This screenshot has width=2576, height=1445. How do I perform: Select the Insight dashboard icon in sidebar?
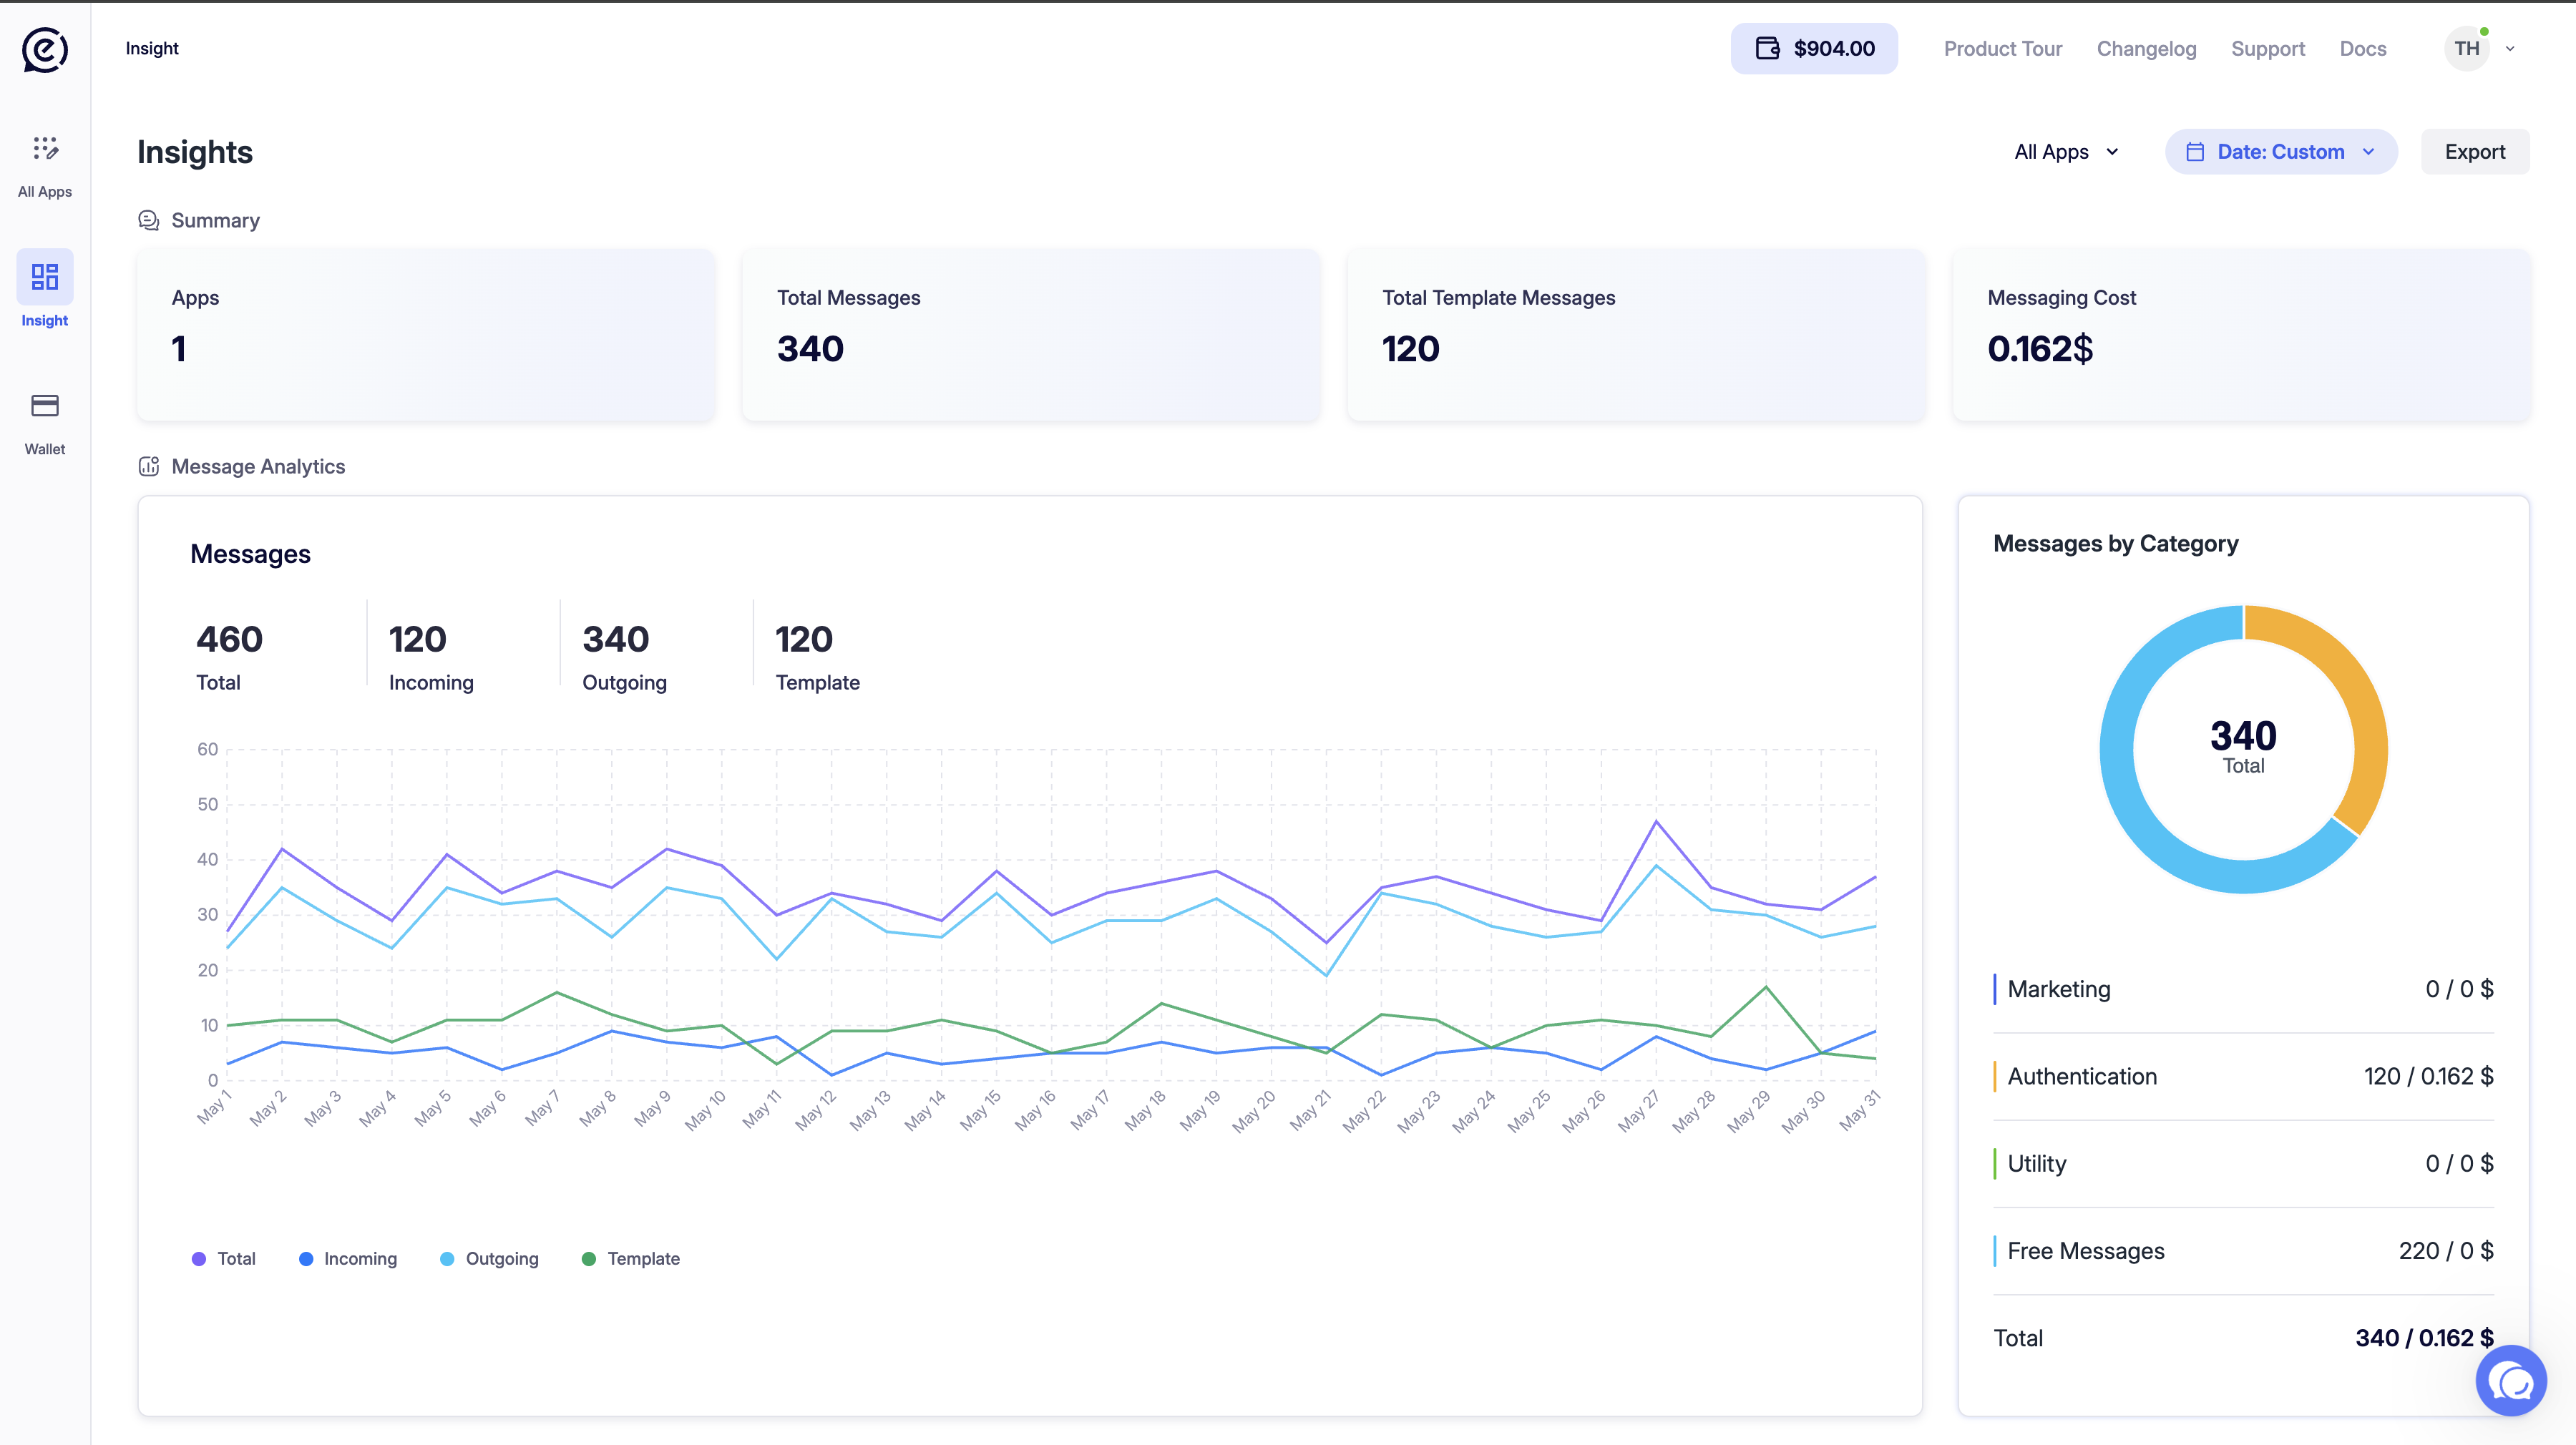[45, 276]
